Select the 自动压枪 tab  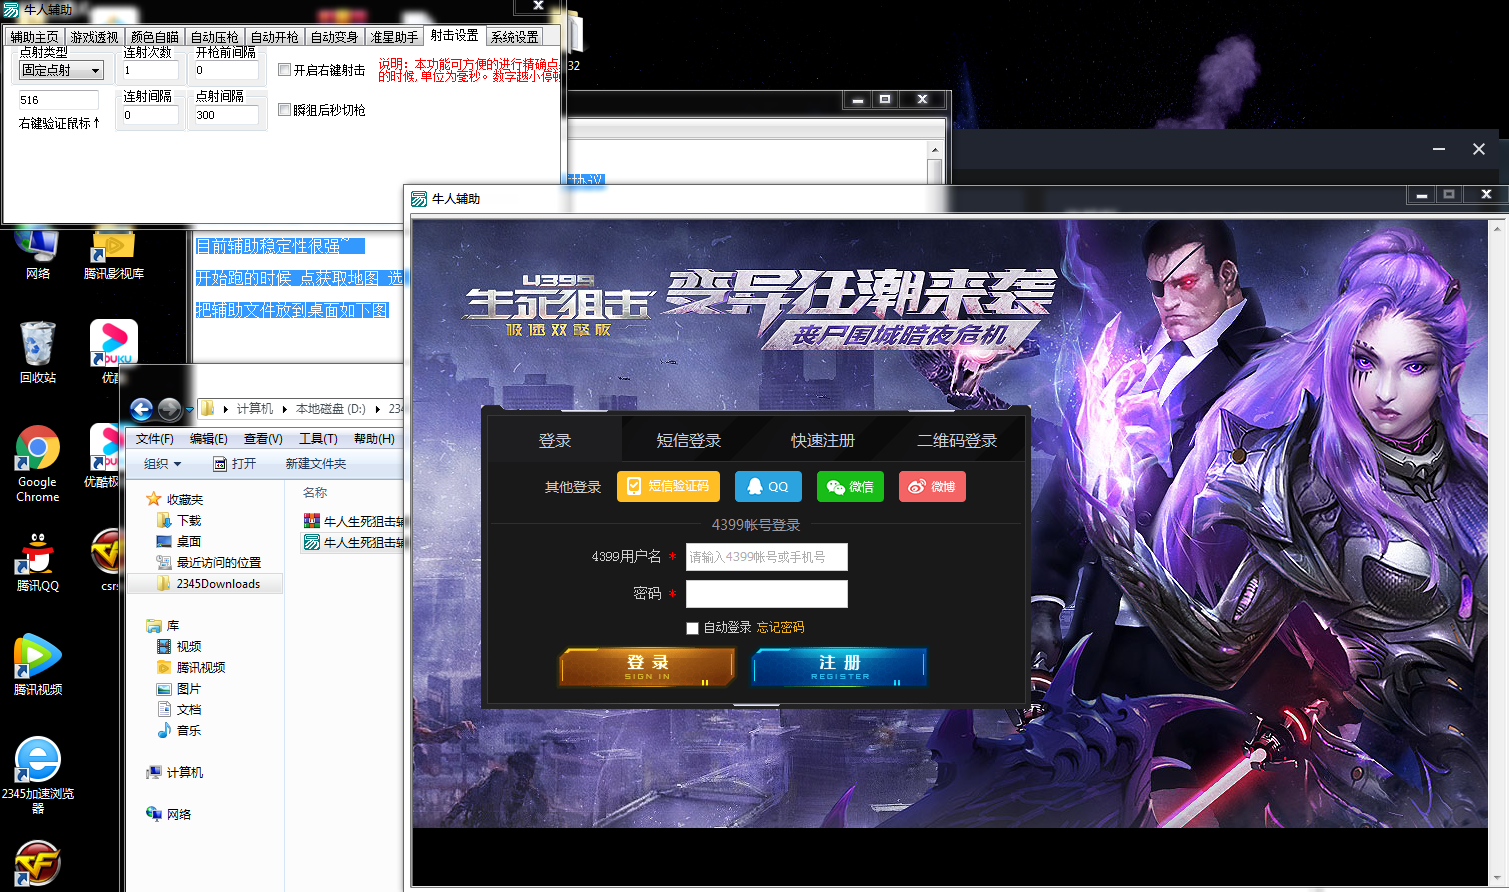click(215, 37)
